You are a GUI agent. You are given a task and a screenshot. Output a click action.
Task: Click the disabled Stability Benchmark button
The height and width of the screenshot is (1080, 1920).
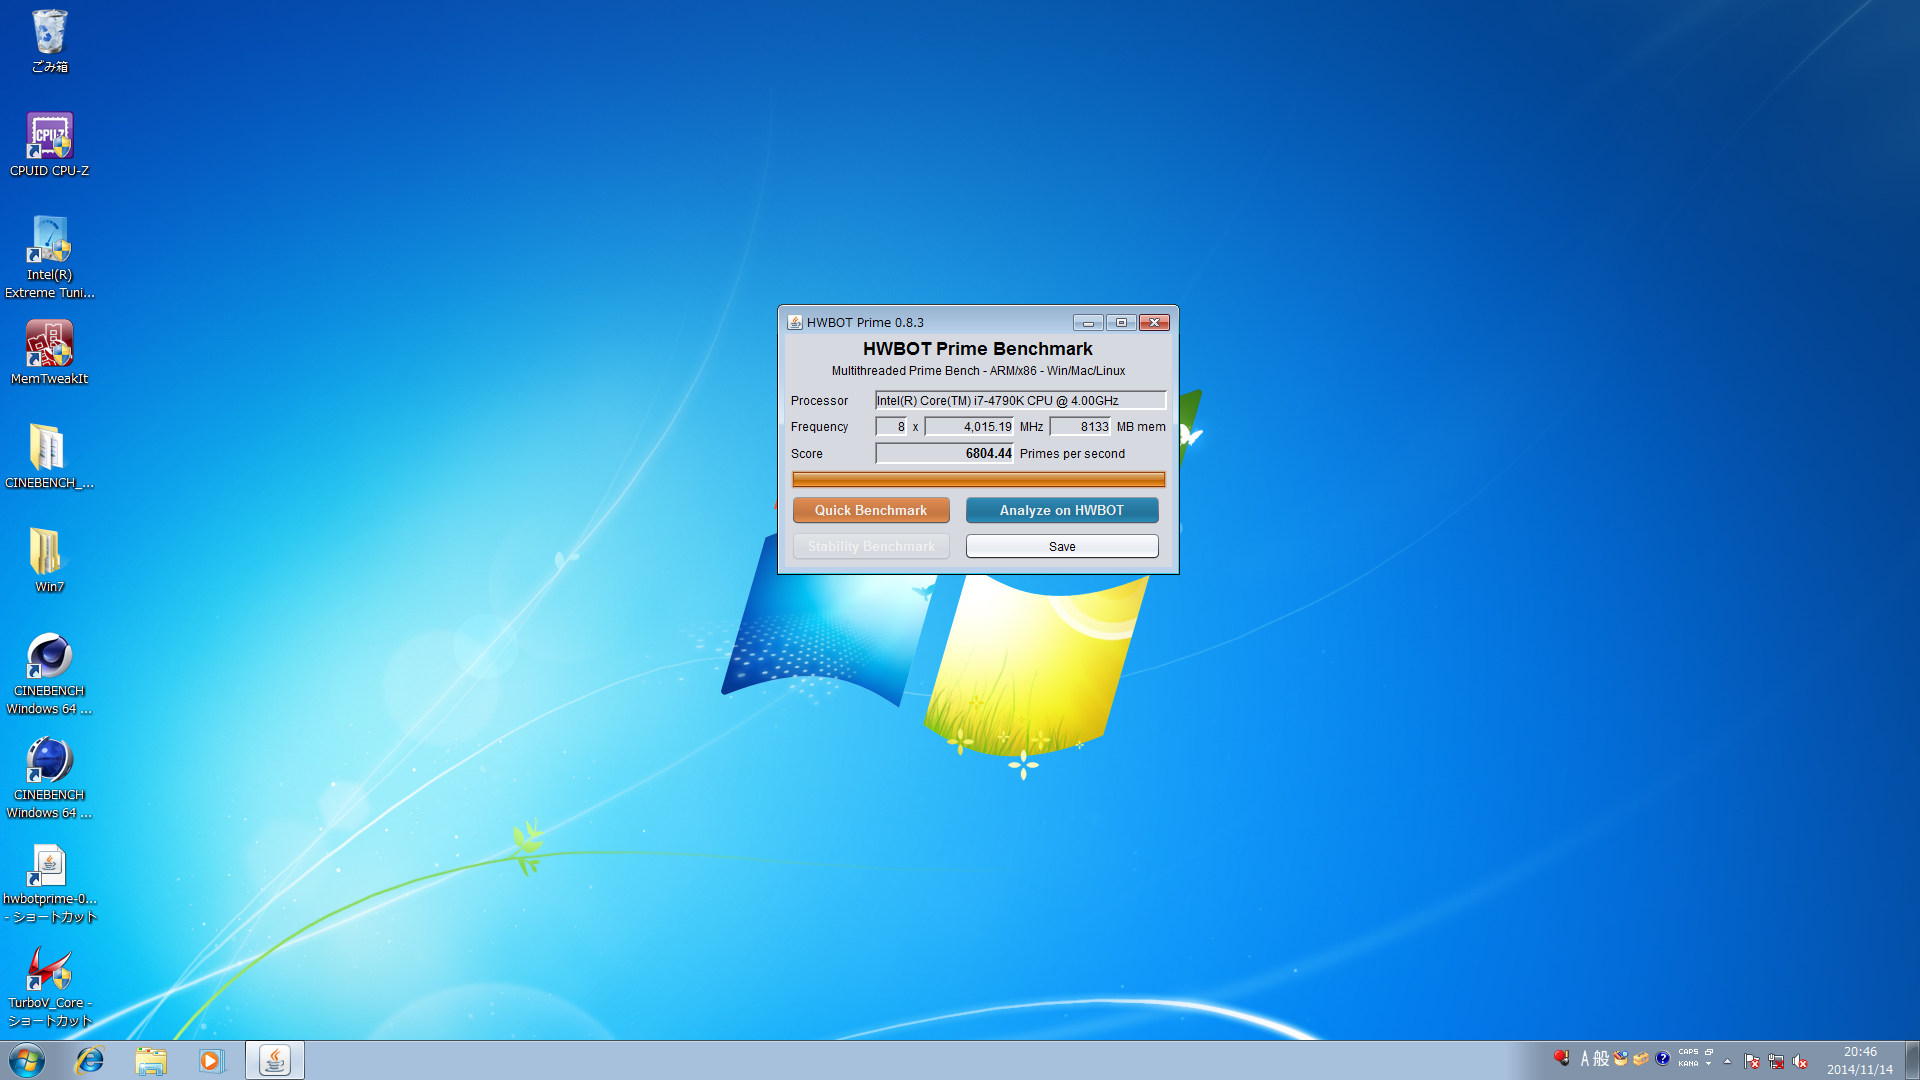[871, 546]
